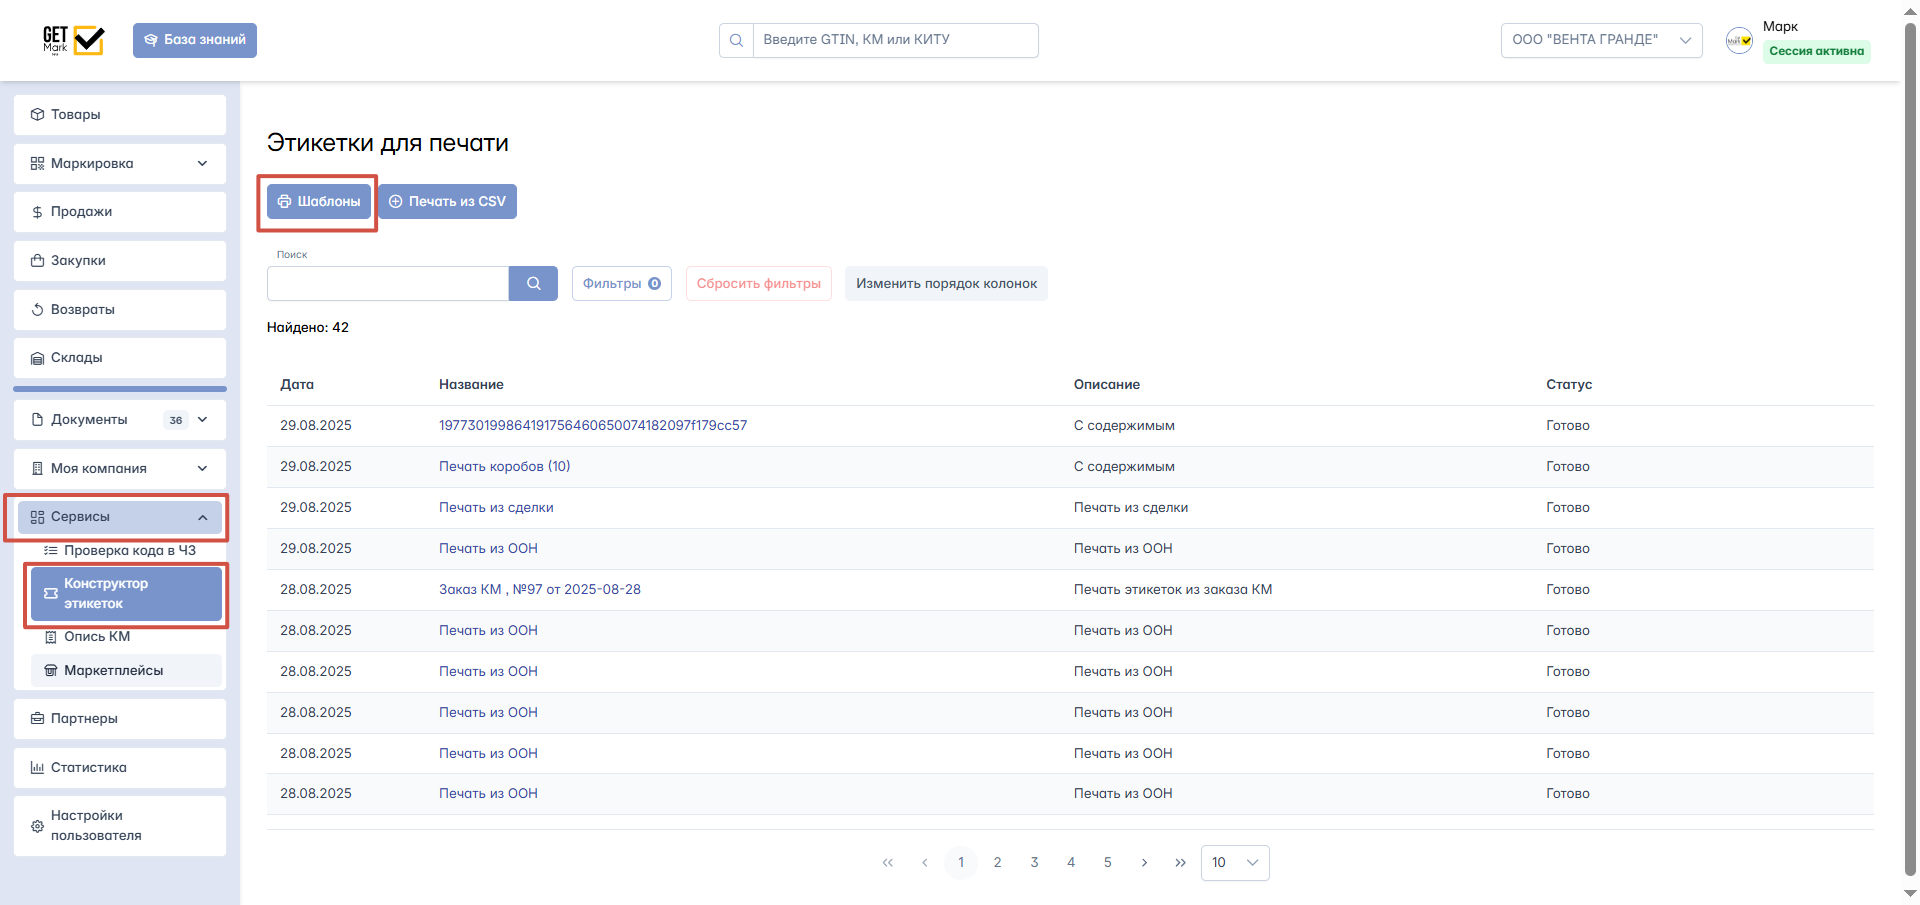The height and width of the screenshot is (905, 1920).
Task: Focus the GTIN, КМ или КИТУ input
Action: click(x=895, y=40)
